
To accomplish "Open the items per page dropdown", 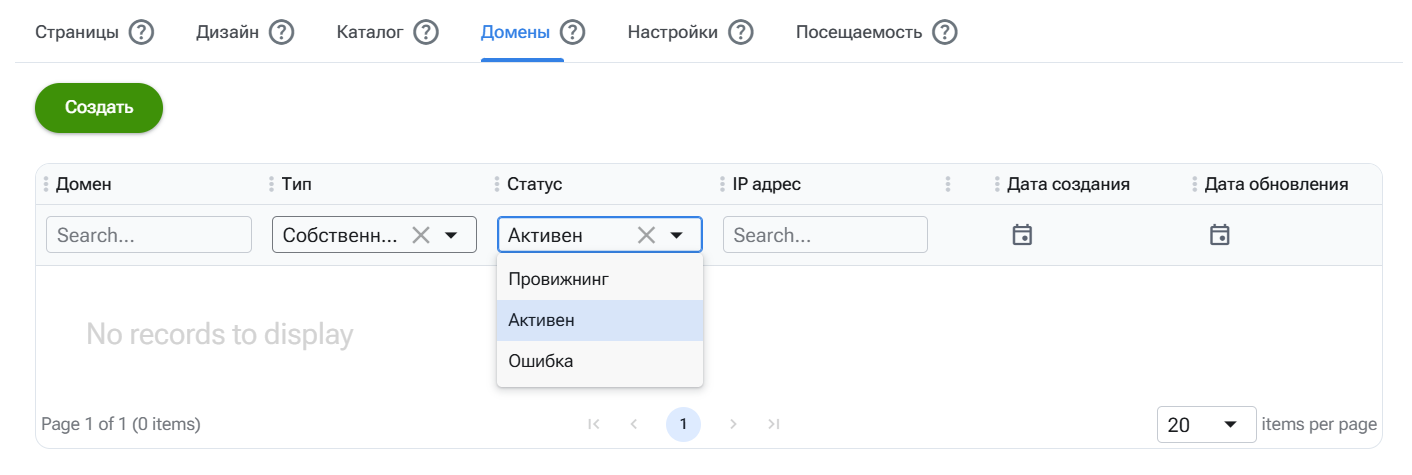I will 1206,425.
